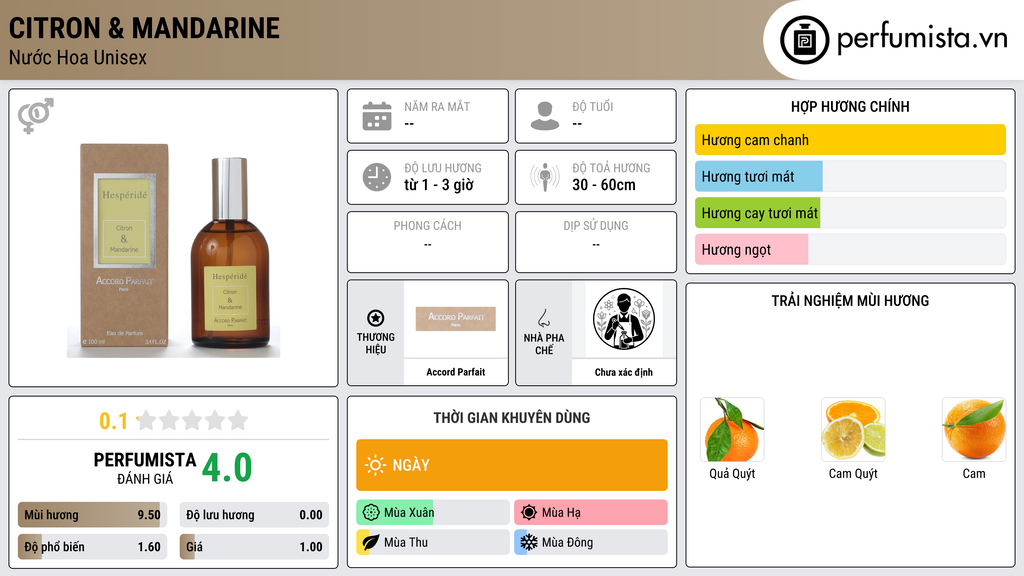Select the Ngày recommended time bar
The height and width of the screenshot is (576, 1024).
512,465
